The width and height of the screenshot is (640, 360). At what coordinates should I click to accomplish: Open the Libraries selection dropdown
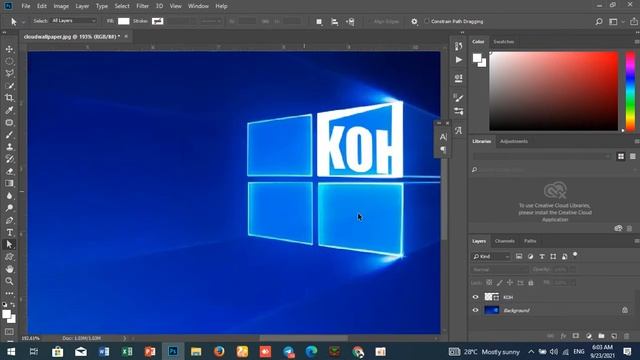pos(542,156)
